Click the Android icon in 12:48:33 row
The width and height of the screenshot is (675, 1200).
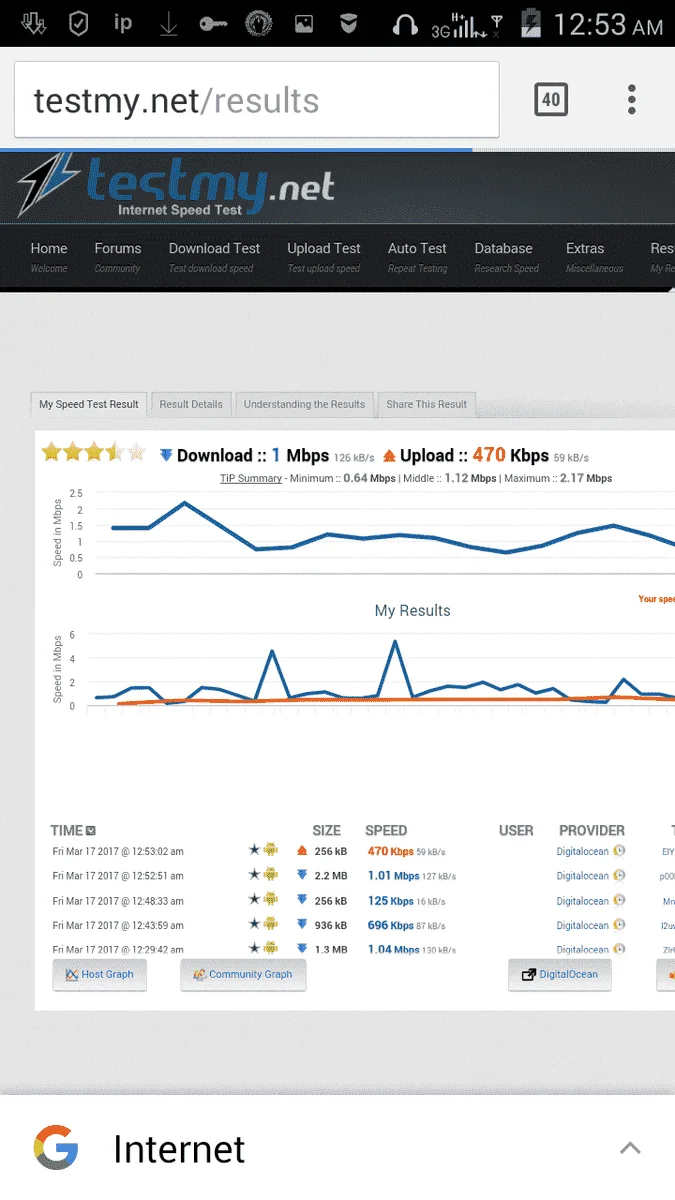270,900
